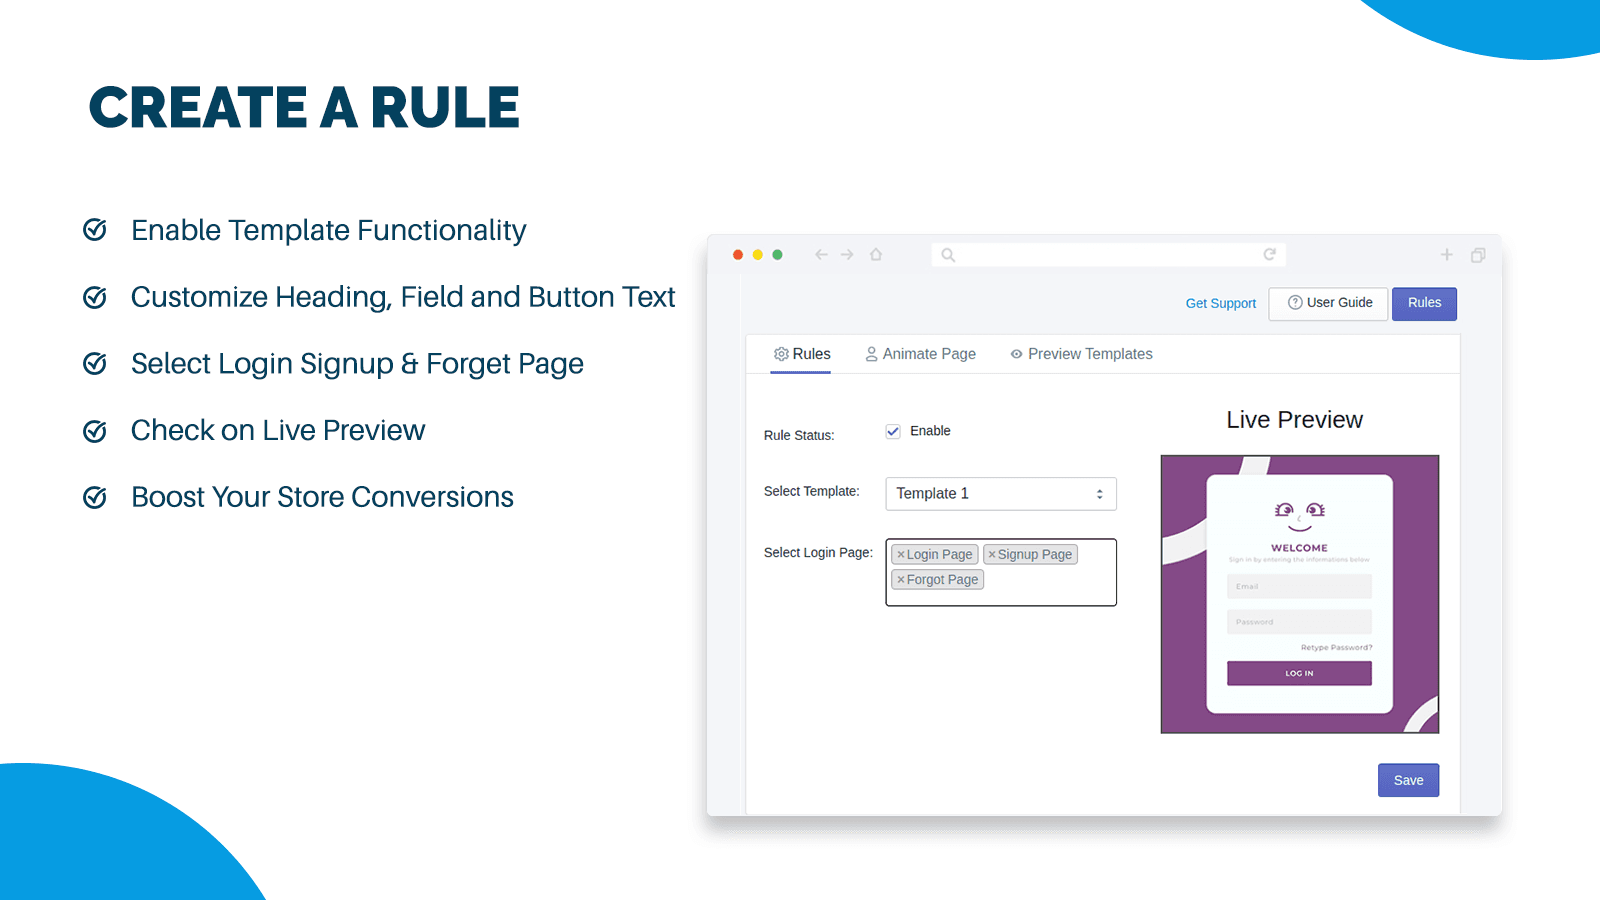Click the browser back arrow icon
This screenshot has height=900, width=1600.
point(821,255)
